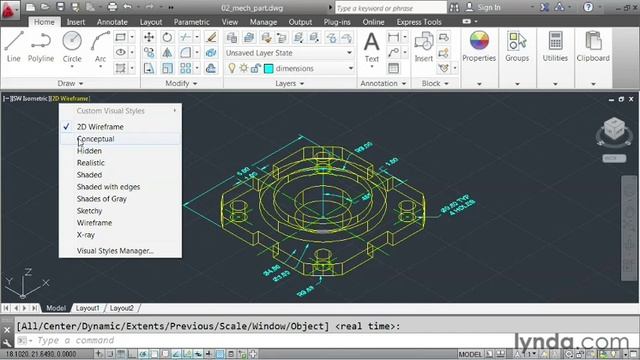Select the Array tool

[185, 68]
